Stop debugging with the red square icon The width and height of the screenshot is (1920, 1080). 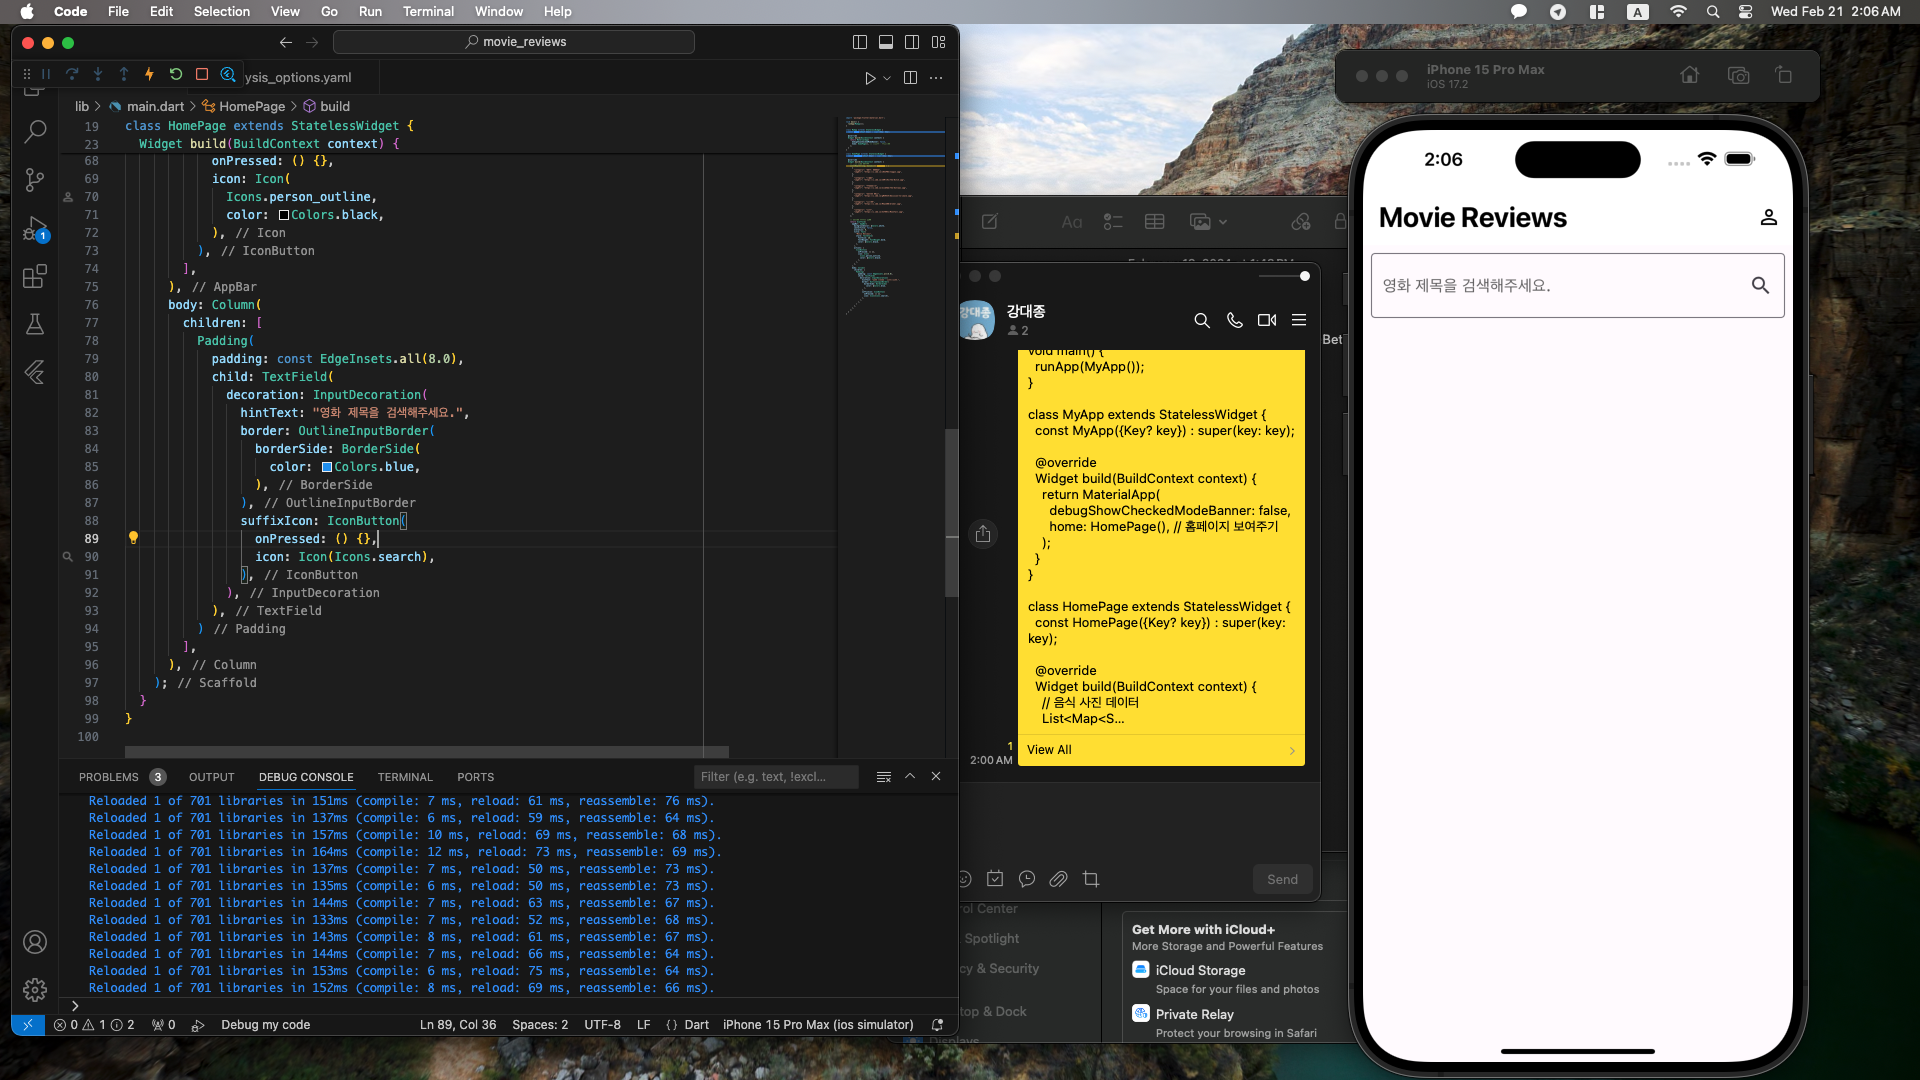[202, 75]
